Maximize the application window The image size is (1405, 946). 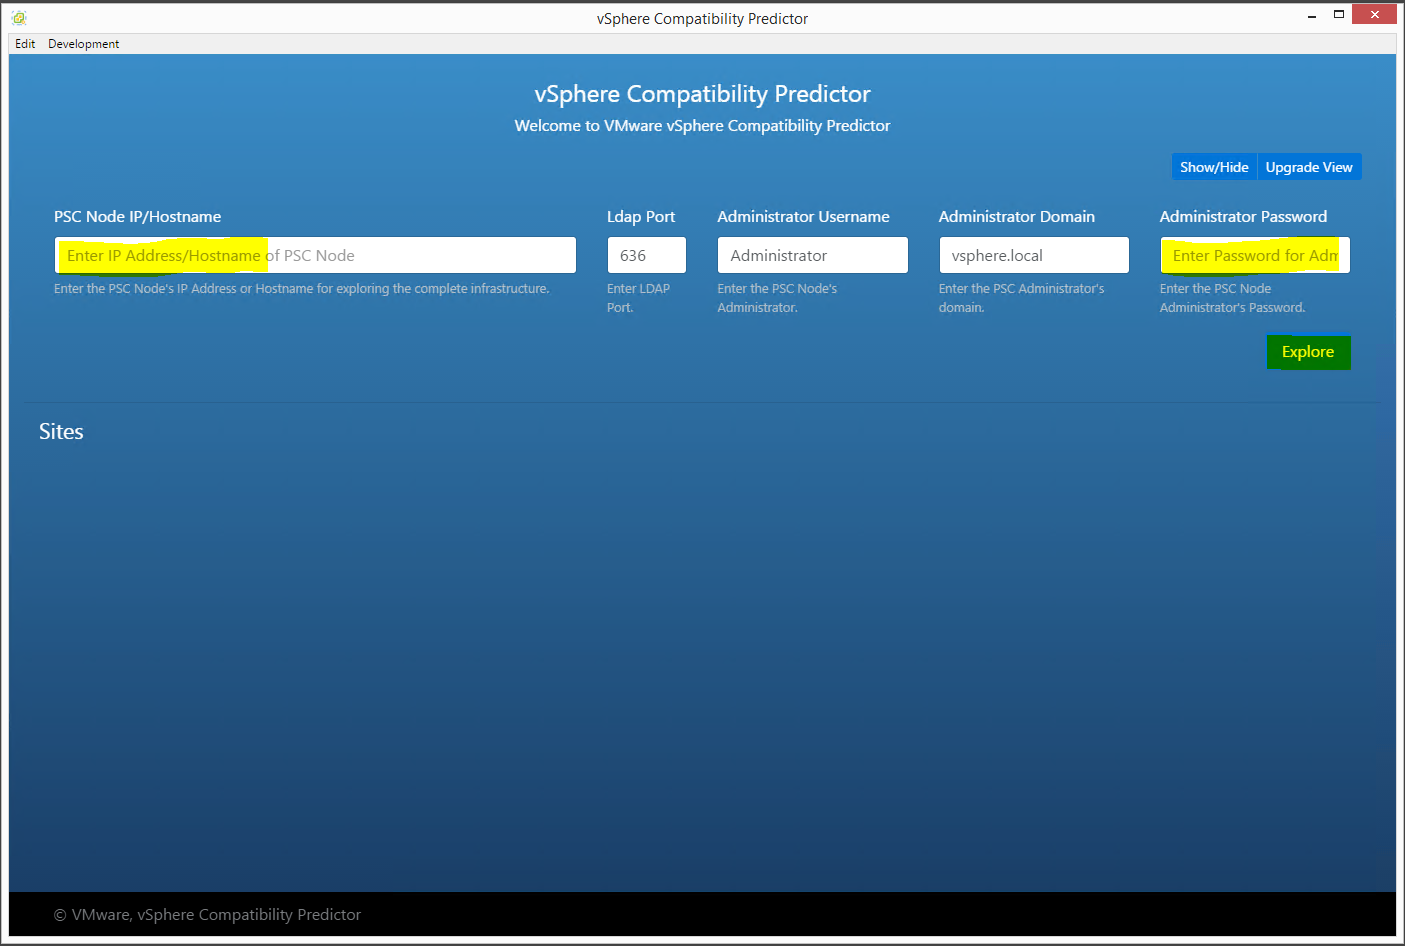[1339, 15]
